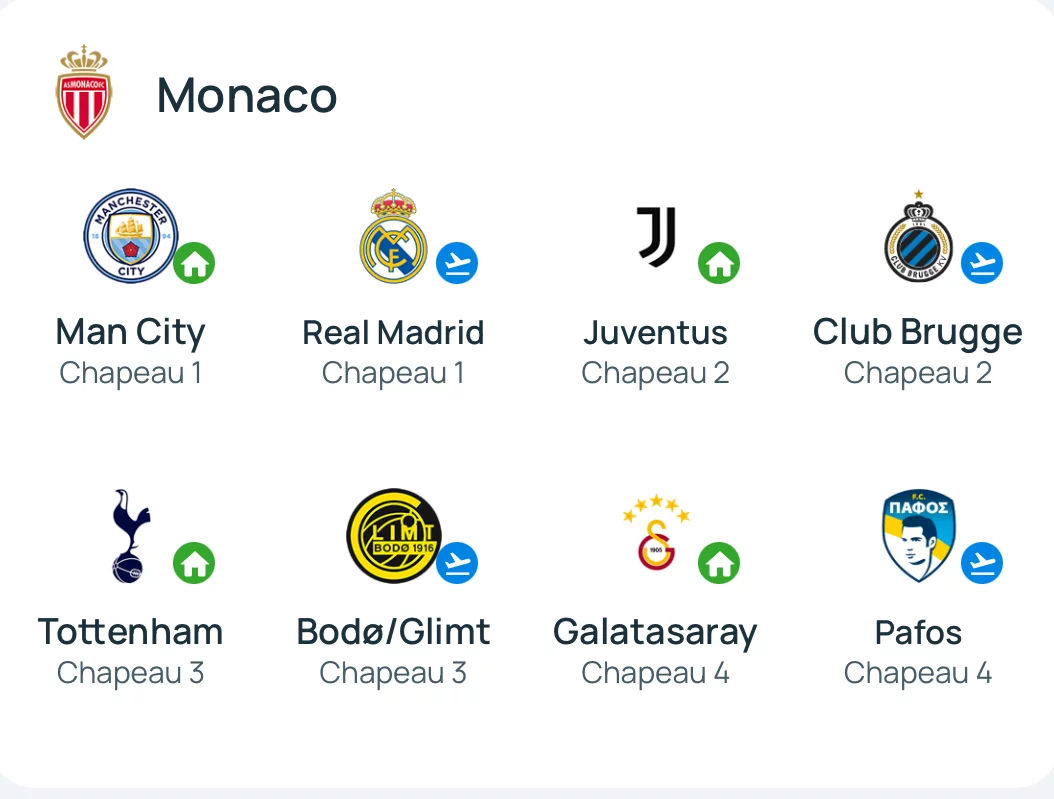The height and width of the screenshot is (799, 1054).
Task: Click the AS Monaco club crest
Action: [83, 92]
